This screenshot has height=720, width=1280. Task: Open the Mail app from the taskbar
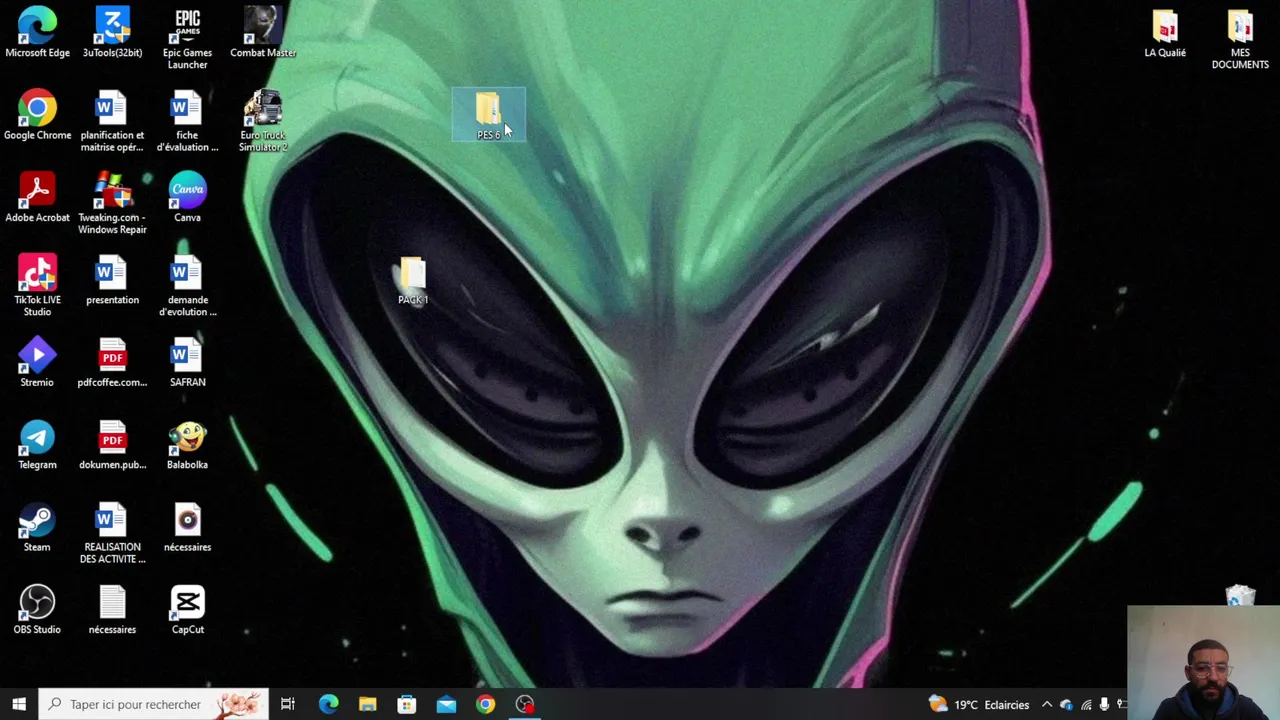click(x=446, y=704)
